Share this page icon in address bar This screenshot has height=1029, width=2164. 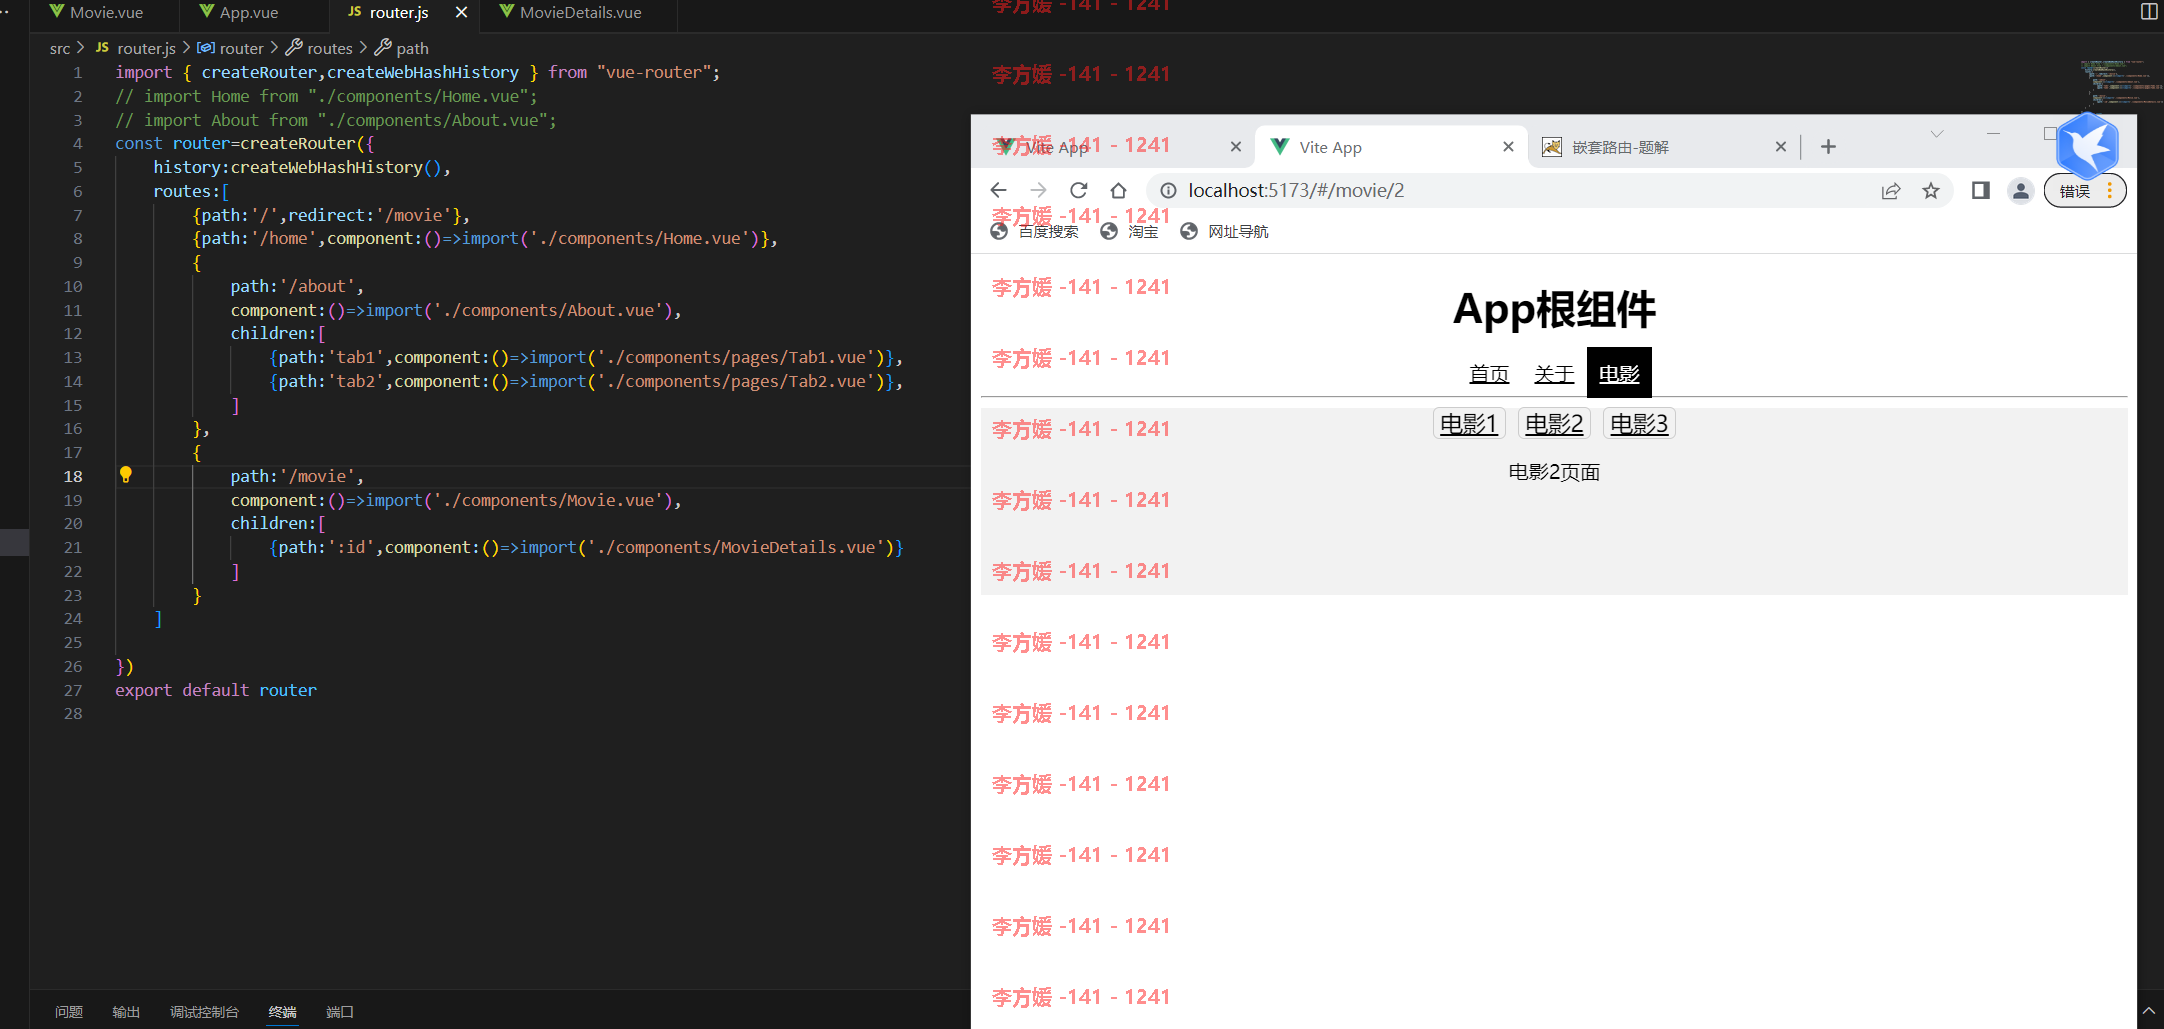[1890, 191]
